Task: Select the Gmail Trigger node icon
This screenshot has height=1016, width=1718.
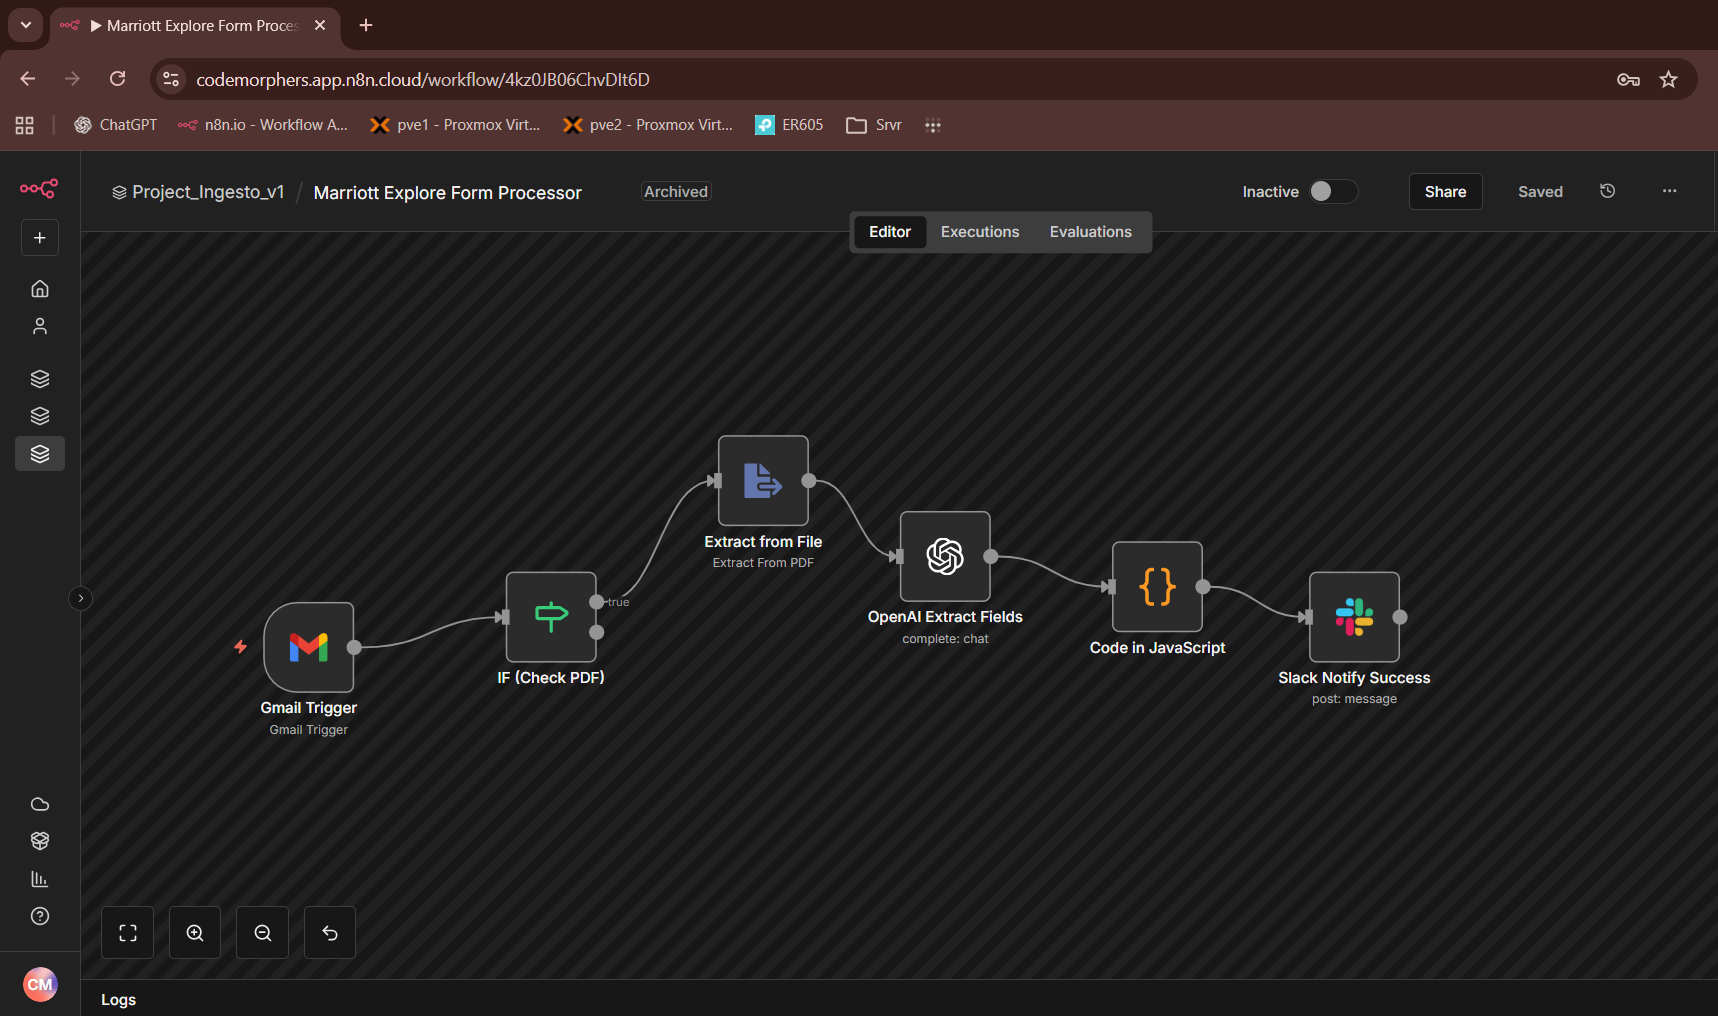Action: click(309, 647)
